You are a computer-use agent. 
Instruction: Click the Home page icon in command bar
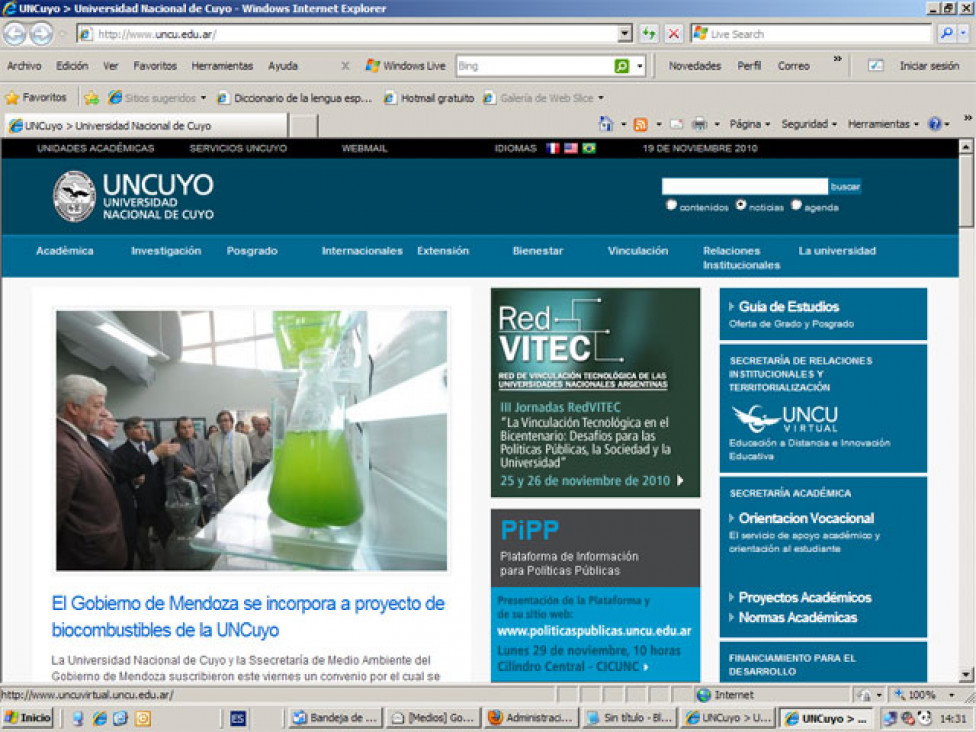point(606,124)
